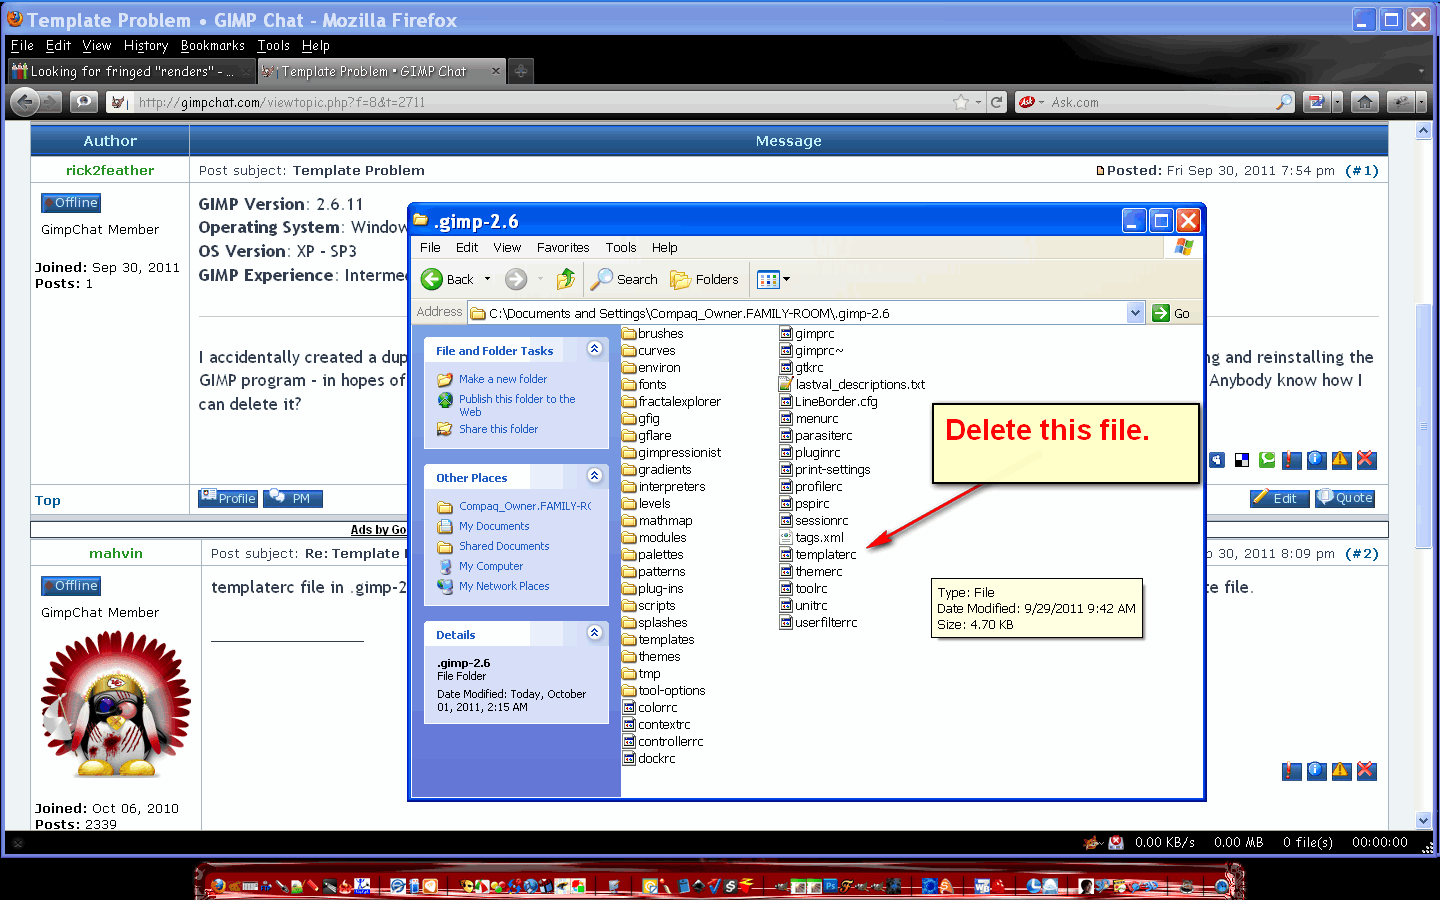
Task: Click the Delicious checkered share icon
Action: tap(1242, 460)
